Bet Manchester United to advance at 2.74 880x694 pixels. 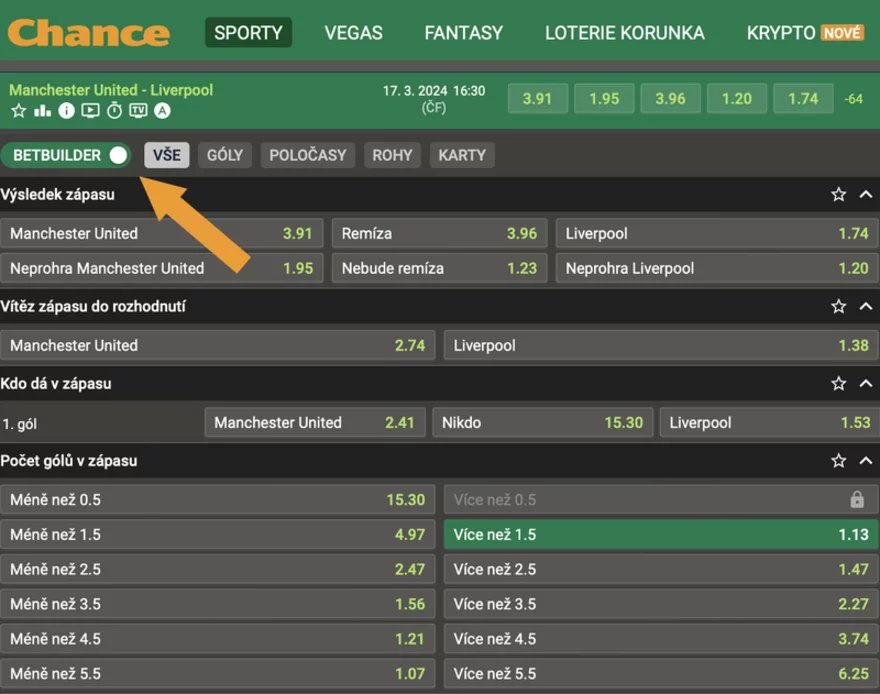pyautogui.click(x=218, y=345)
